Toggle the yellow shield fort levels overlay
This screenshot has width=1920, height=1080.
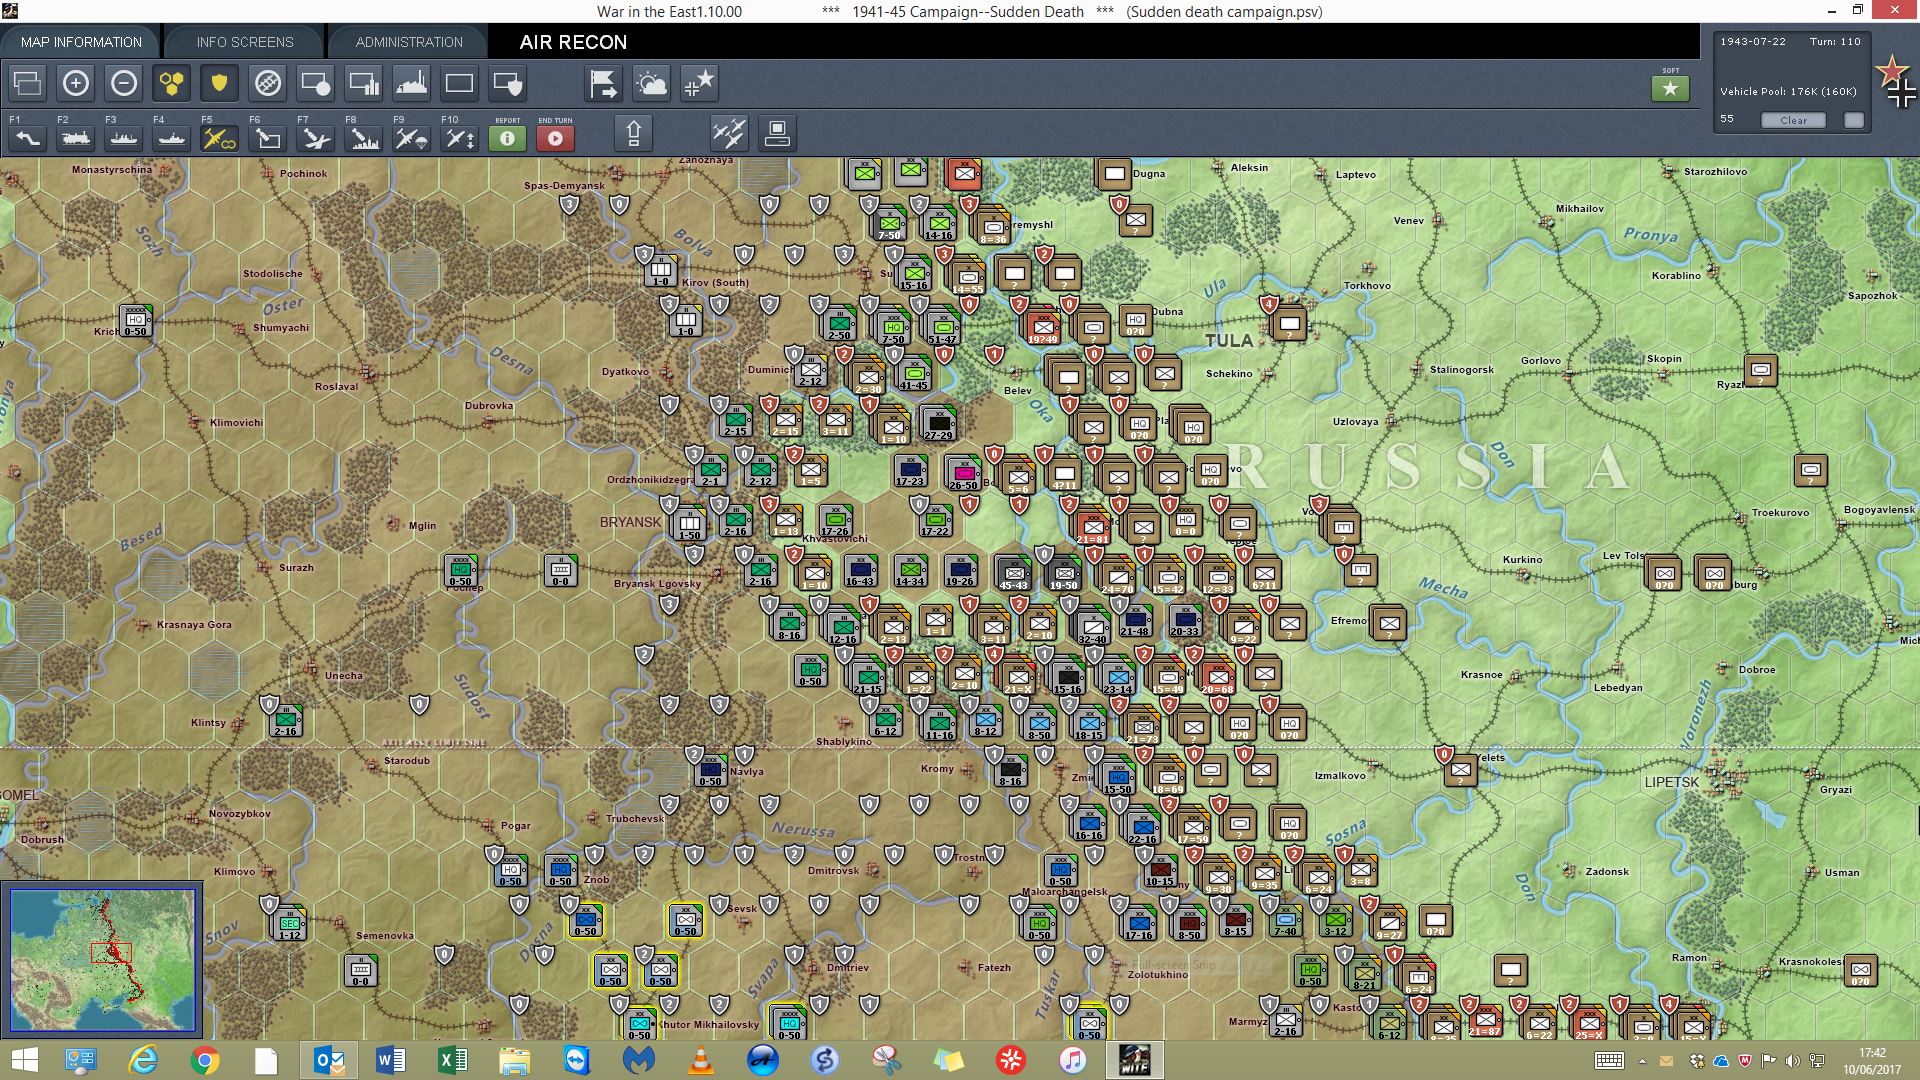pyautogui.click(x=219, y=83)
